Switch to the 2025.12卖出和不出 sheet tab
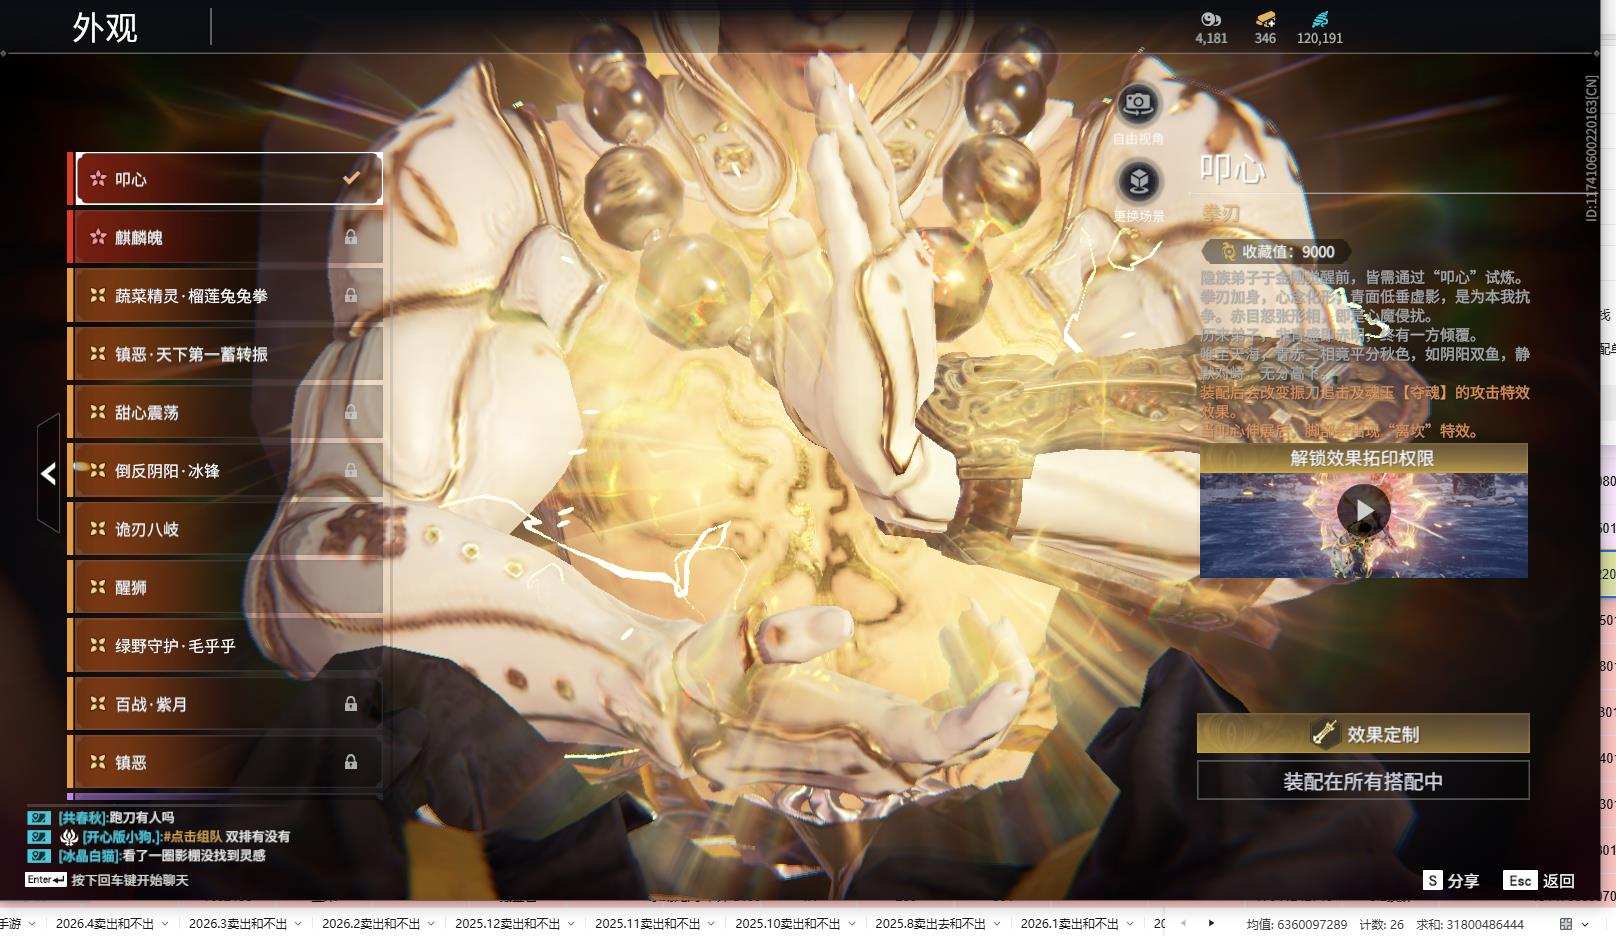 point(508,924)
